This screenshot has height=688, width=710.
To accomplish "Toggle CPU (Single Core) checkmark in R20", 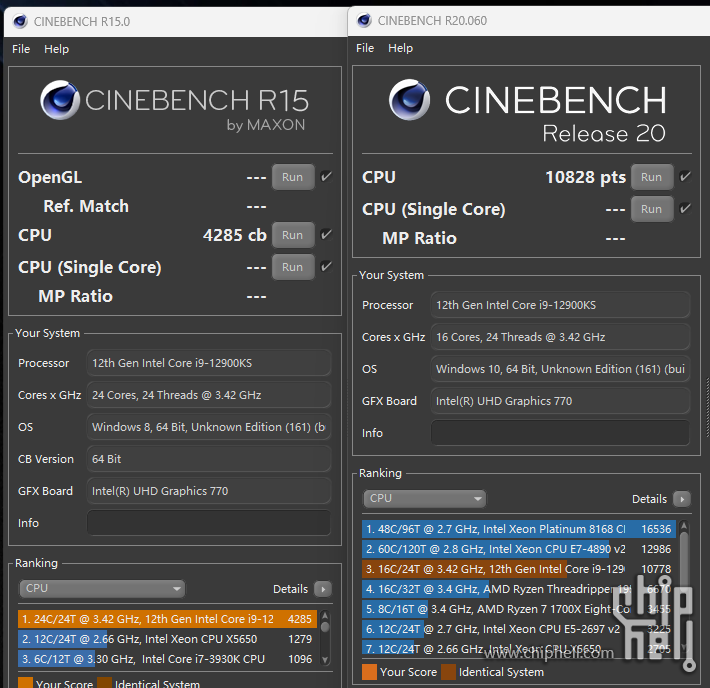I will coord(685,209).
